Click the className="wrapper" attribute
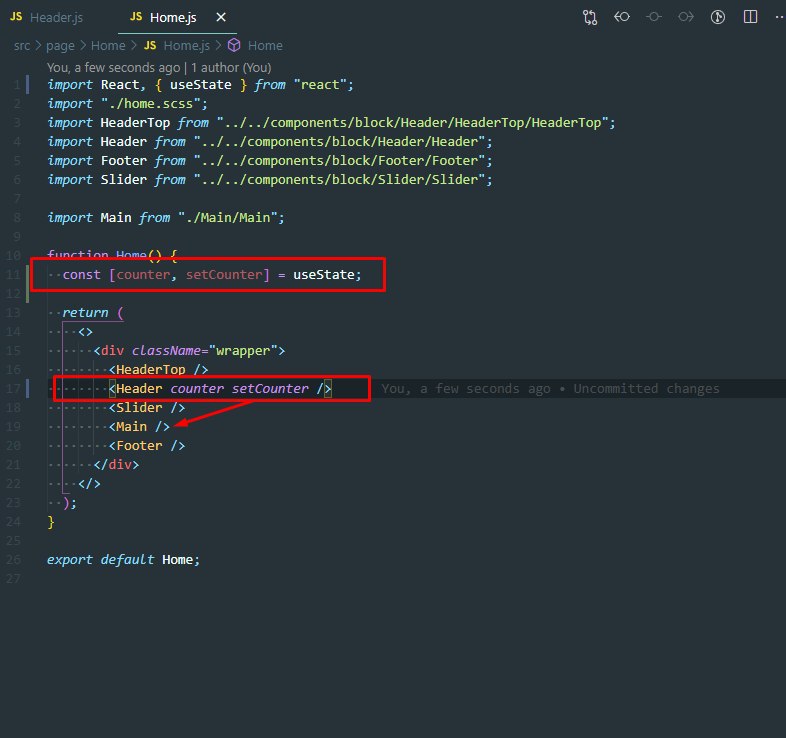Screen dimensions: 786x738 [205, 351]
